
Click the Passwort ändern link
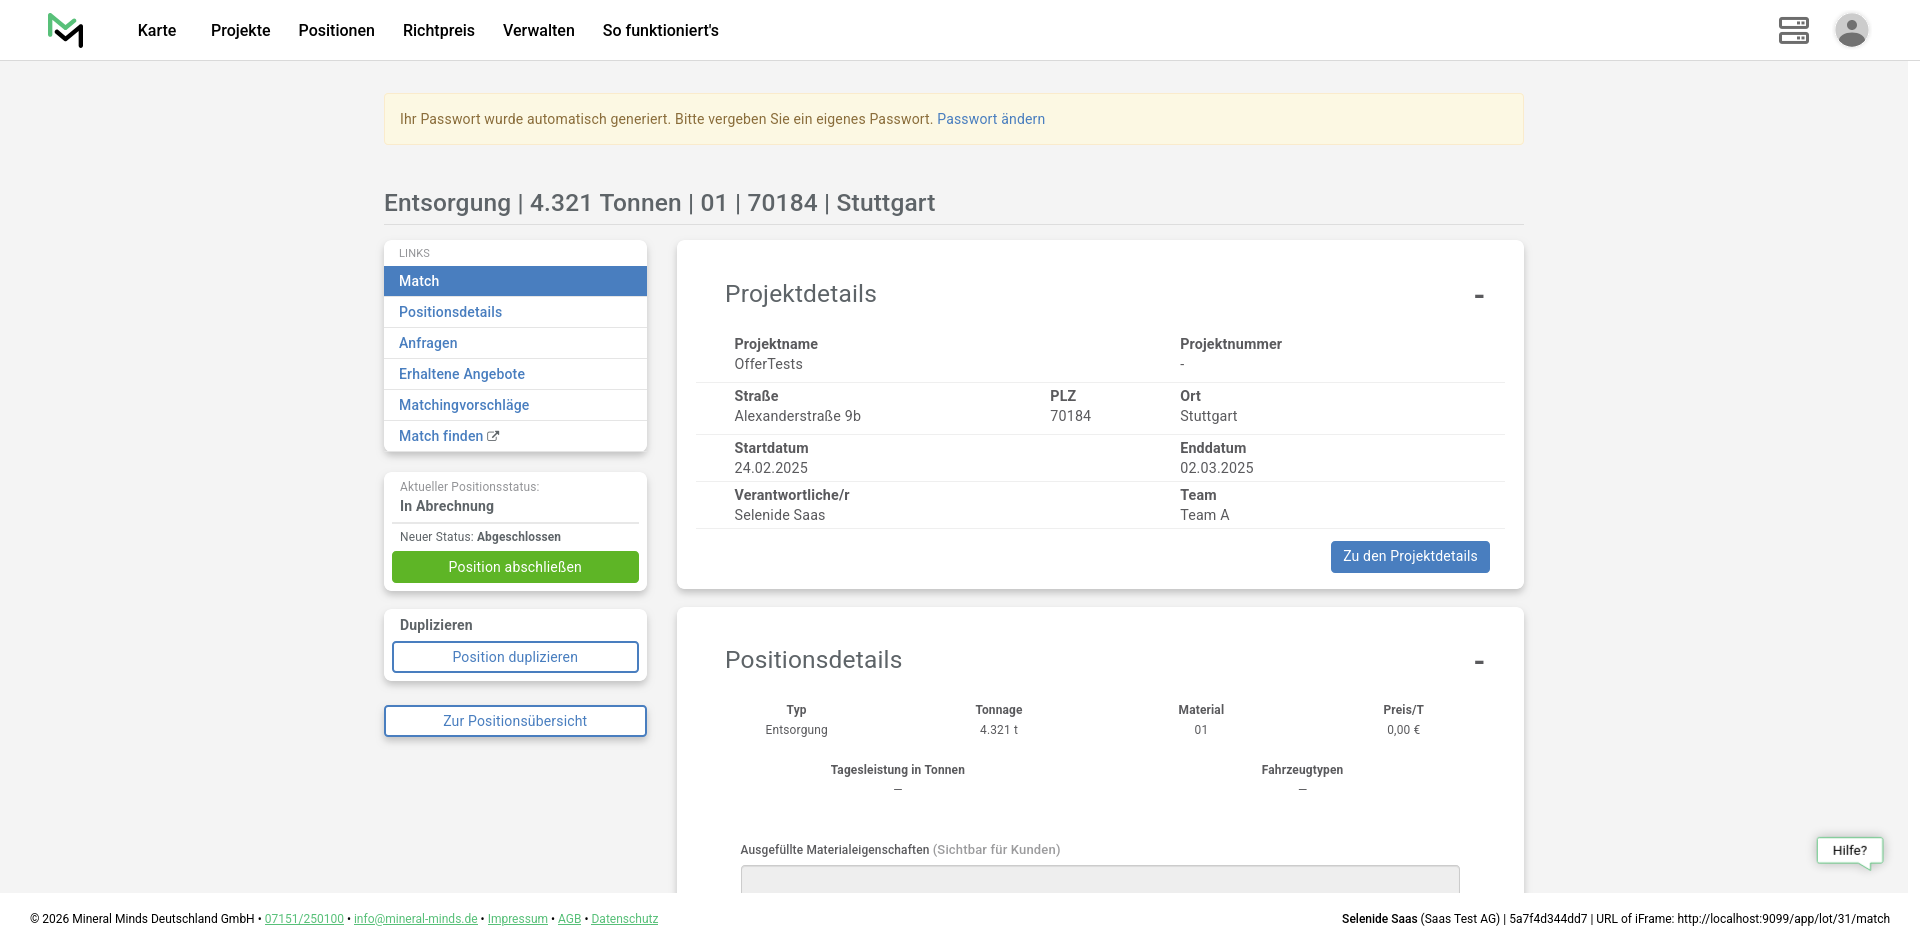click(x=990, y=119)
